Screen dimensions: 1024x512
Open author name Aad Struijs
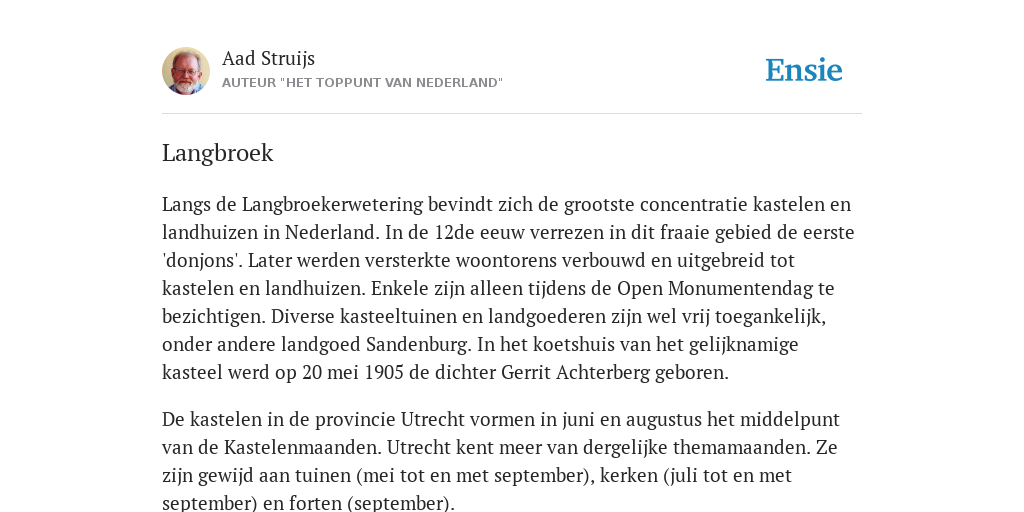[x=268, y=59]
